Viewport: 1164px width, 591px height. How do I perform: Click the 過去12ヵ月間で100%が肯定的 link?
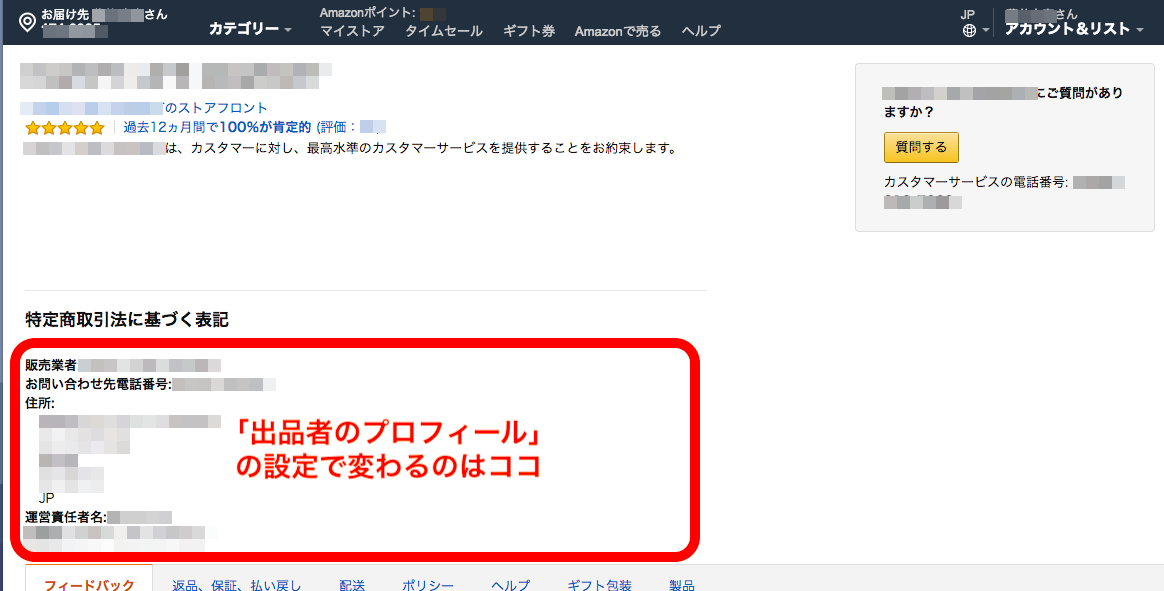coord(217,128)
